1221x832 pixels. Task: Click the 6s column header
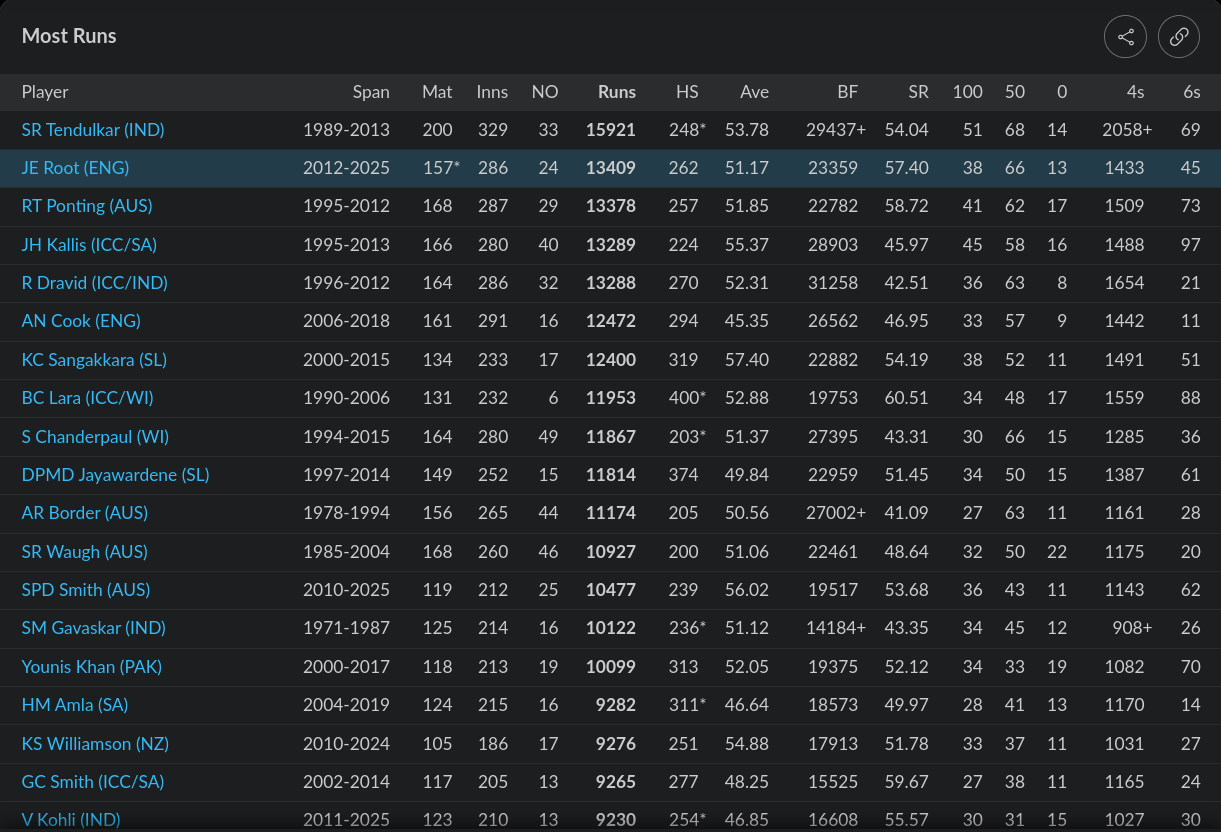(x=1191, y=92)
